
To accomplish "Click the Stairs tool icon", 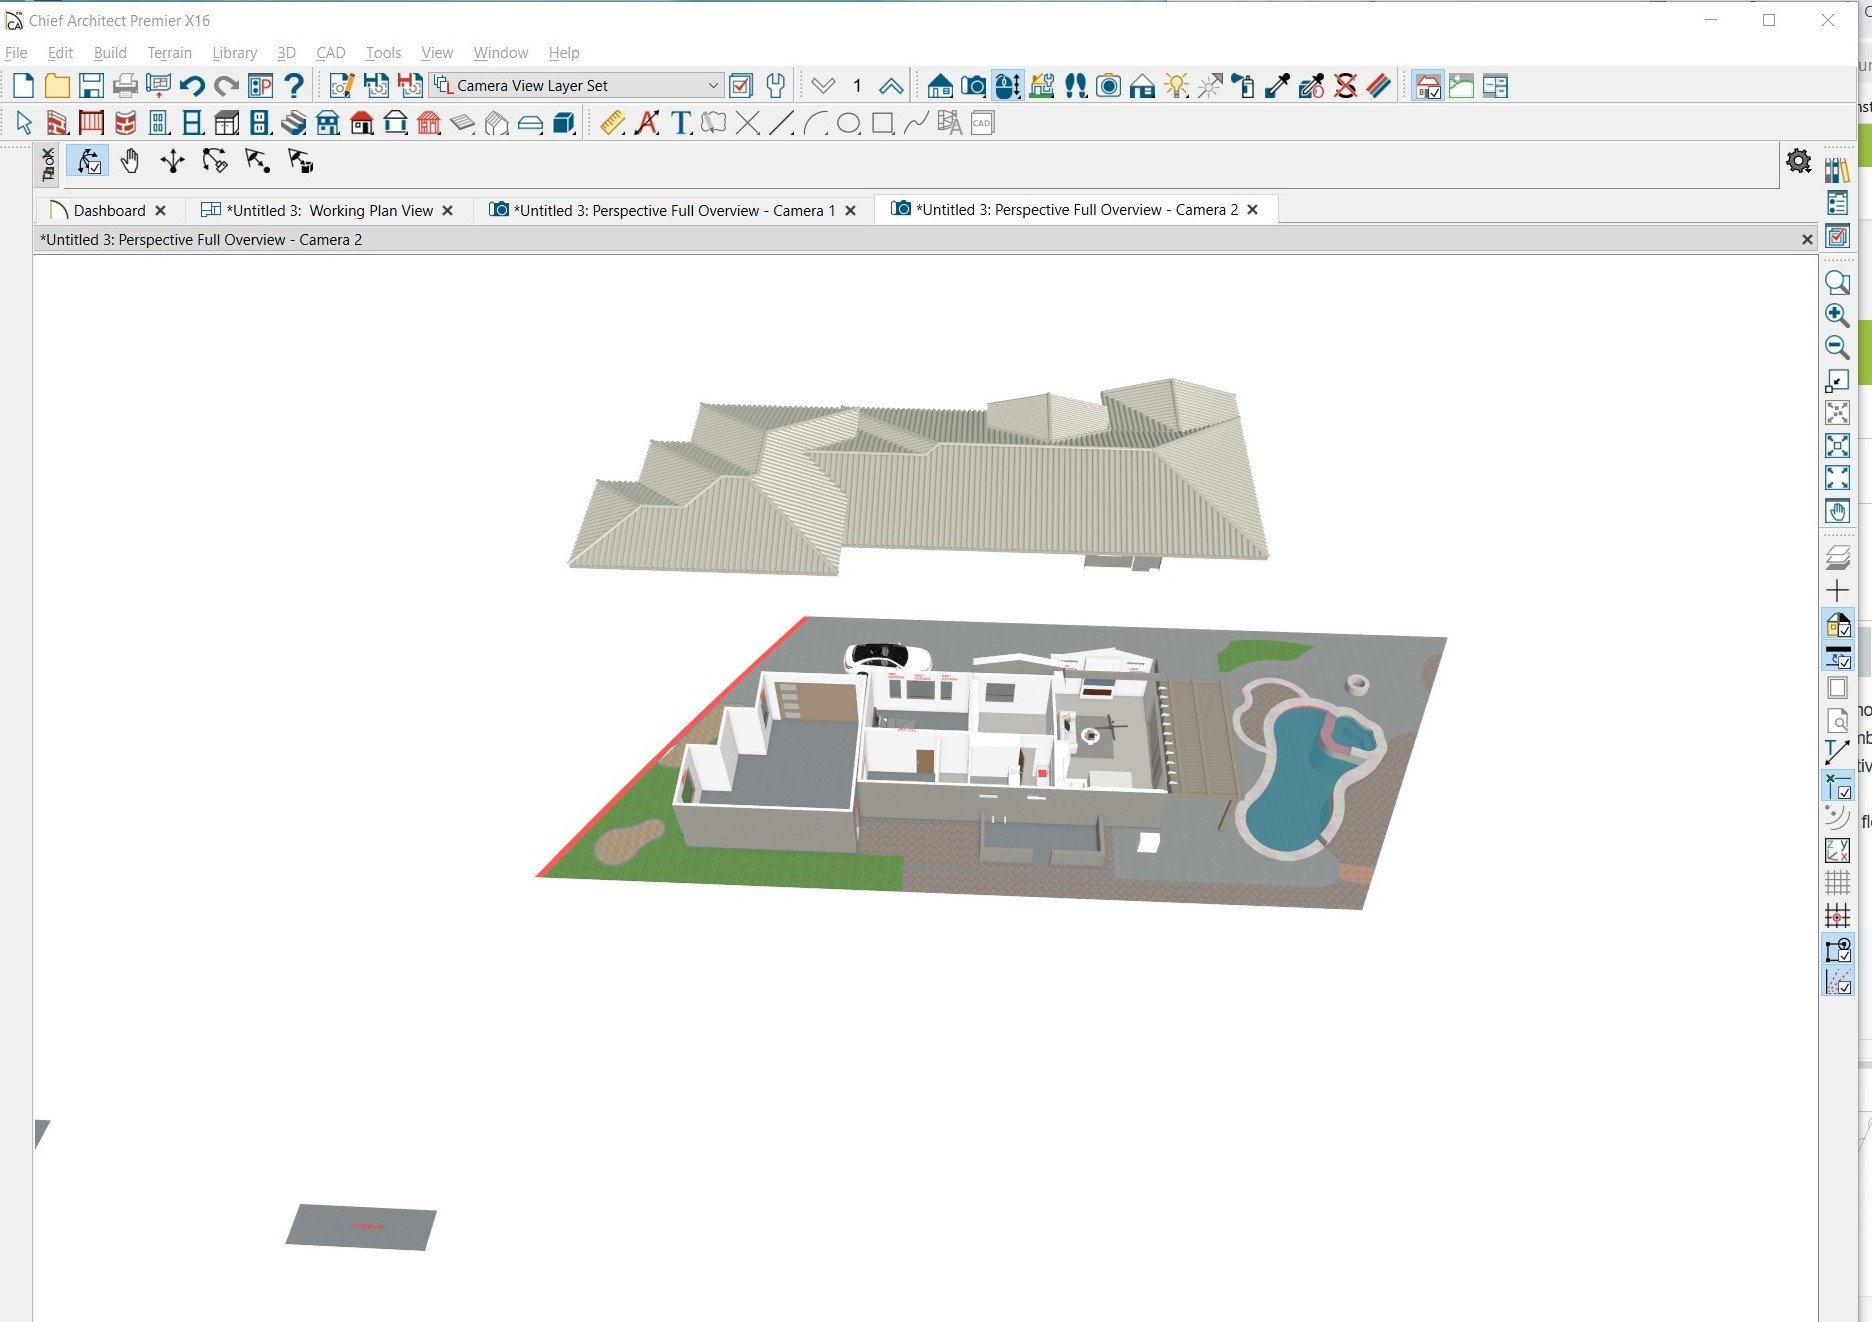I will point(293,123).
